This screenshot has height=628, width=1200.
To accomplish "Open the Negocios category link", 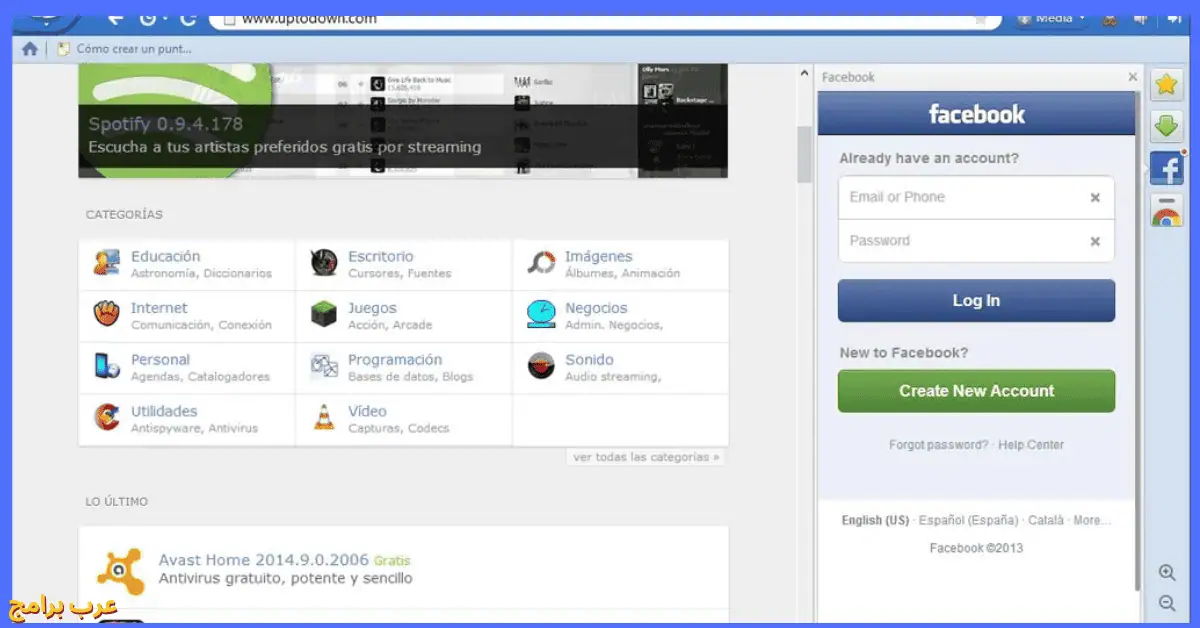I will 596,308.
